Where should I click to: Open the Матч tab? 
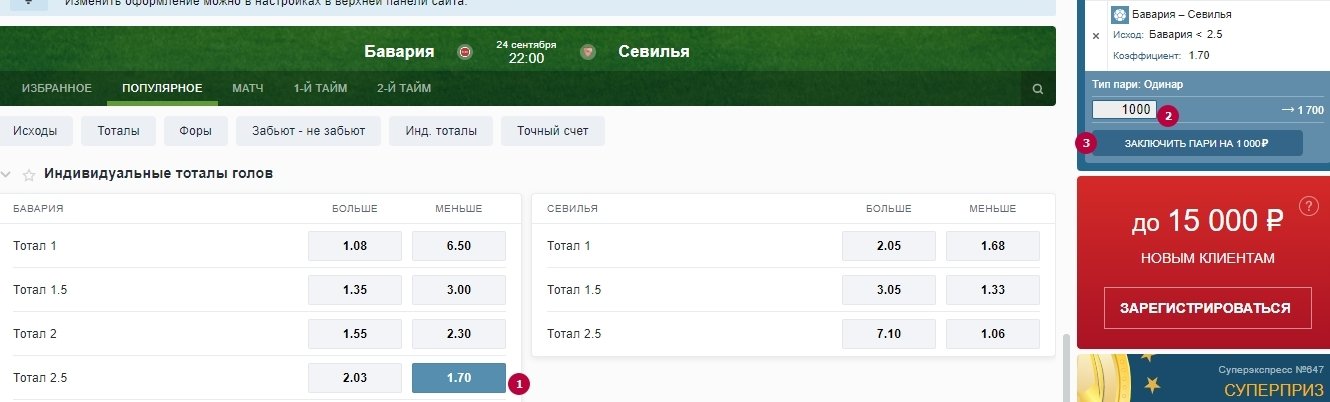tap(248, 88)
